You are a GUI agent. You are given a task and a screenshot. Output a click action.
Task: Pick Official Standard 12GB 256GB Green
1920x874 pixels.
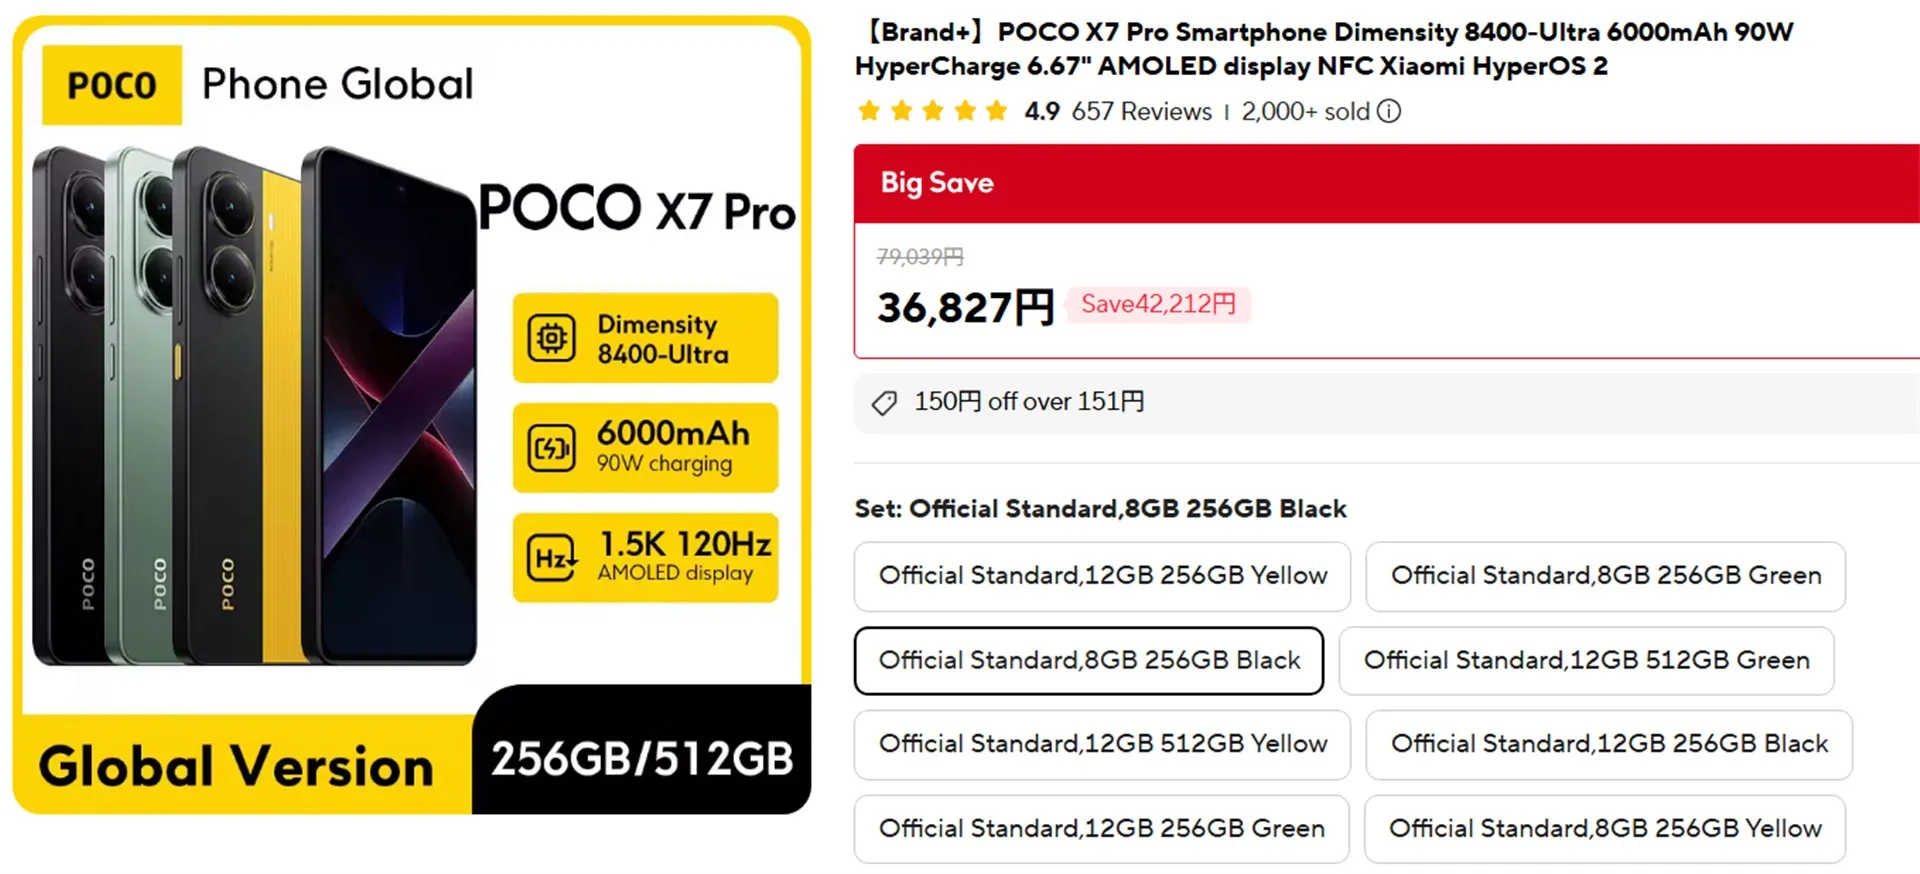[x=1101, y=829]
